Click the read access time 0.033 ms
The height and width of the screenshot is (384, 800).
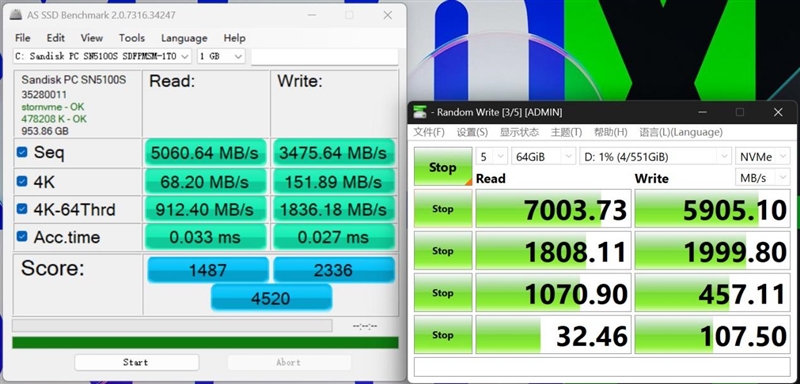pyautogui.click(x=205, y=237)
